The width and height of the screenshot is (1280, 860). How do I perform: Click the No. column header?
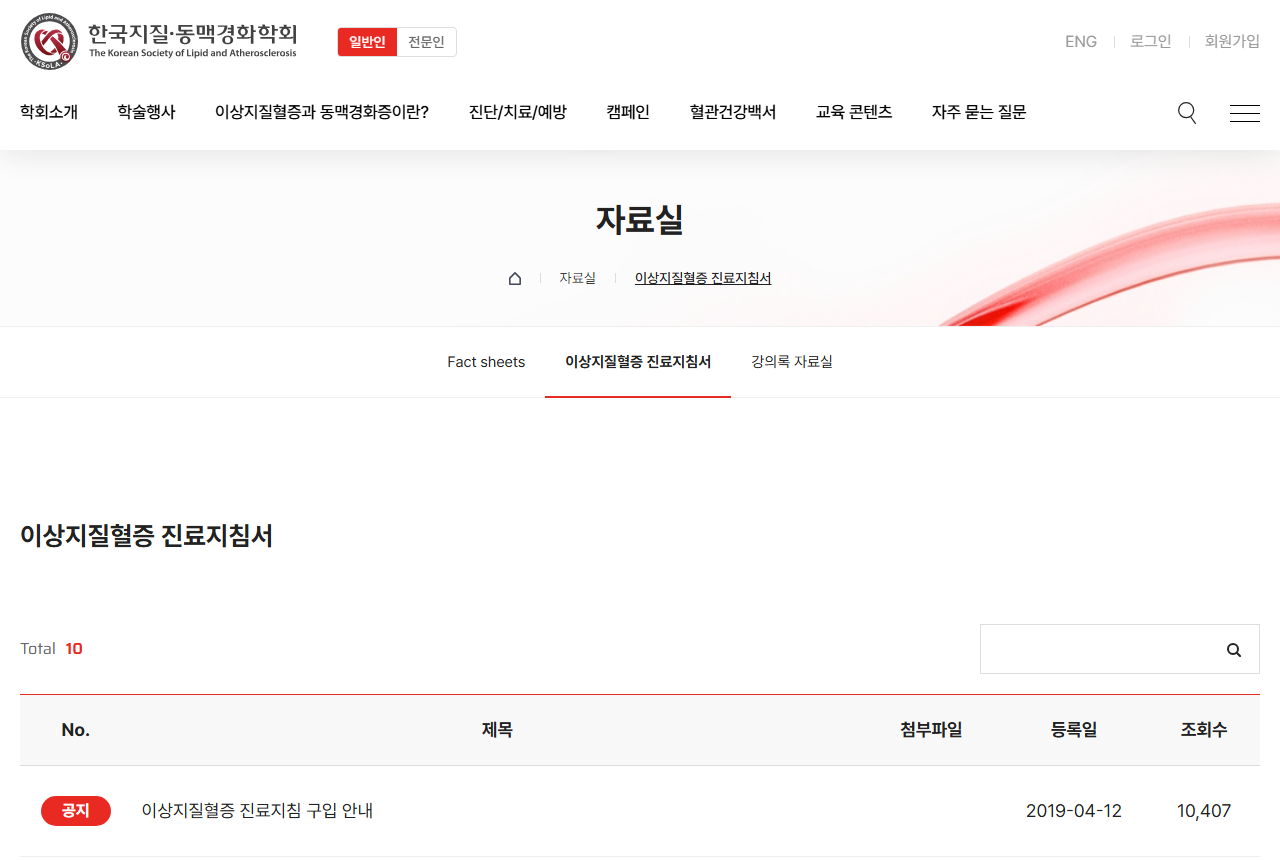[76, 730]
